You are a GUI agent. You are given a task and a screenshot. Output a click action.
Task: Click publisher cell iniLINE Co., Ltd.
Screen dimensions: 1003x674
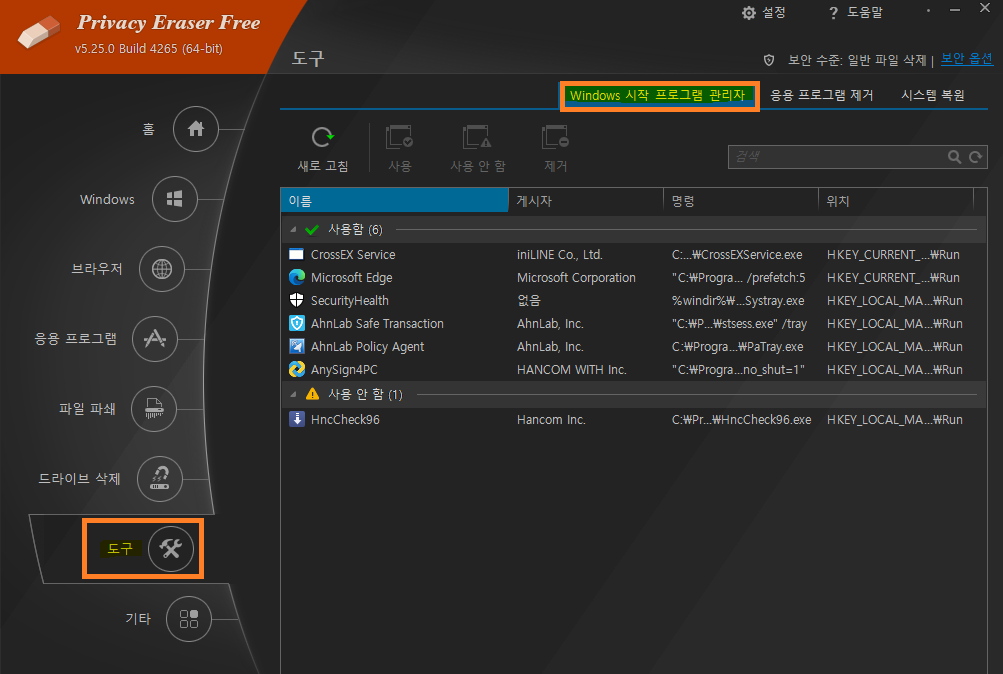[x=560, y=255]
